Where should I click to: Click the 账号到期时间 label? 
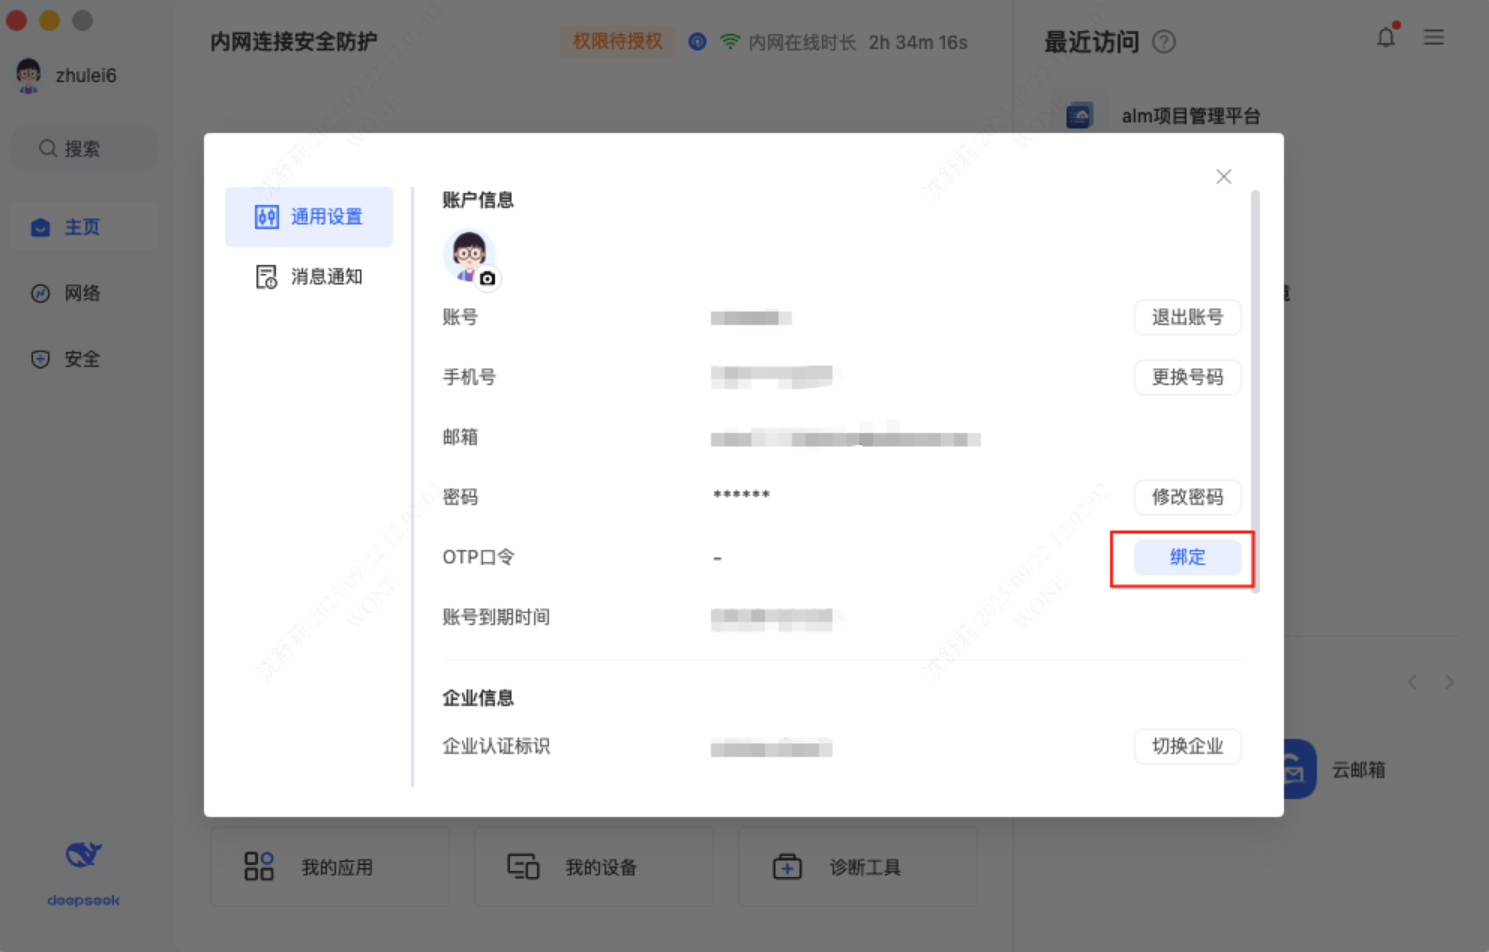(496, 617)
